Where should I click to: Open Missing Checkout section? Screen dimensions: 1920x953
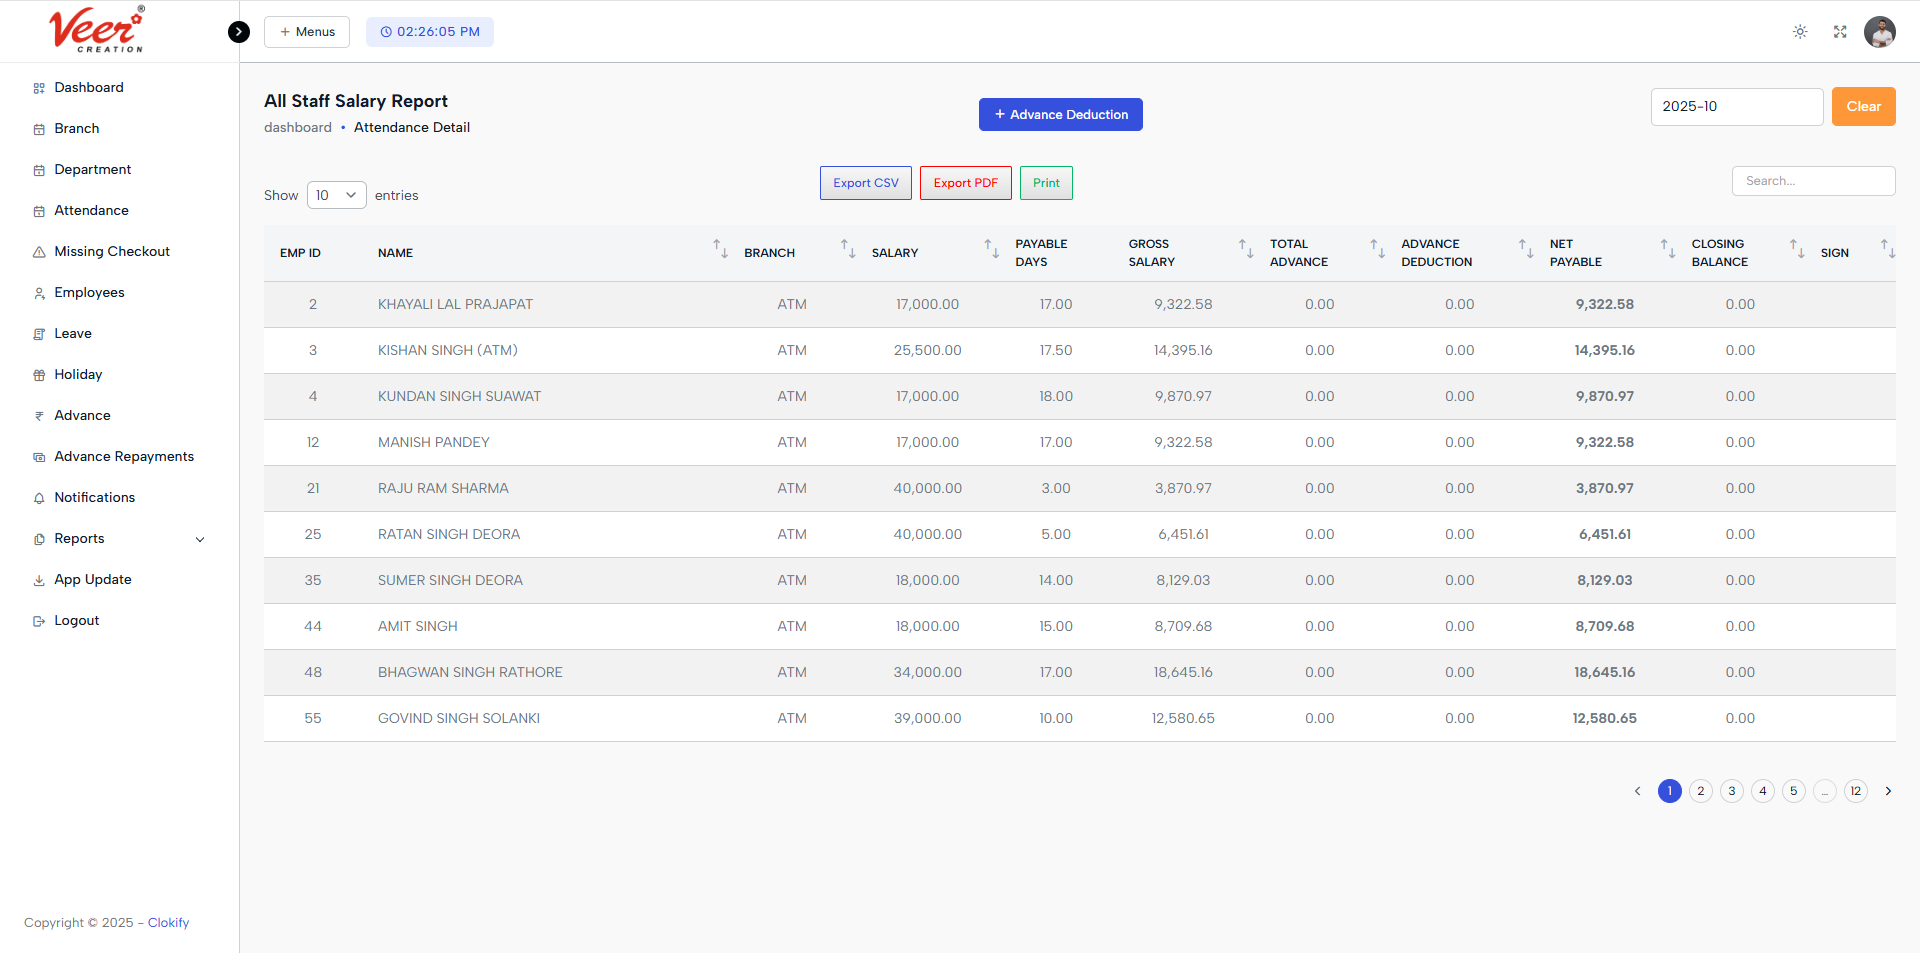click(111, 251)
